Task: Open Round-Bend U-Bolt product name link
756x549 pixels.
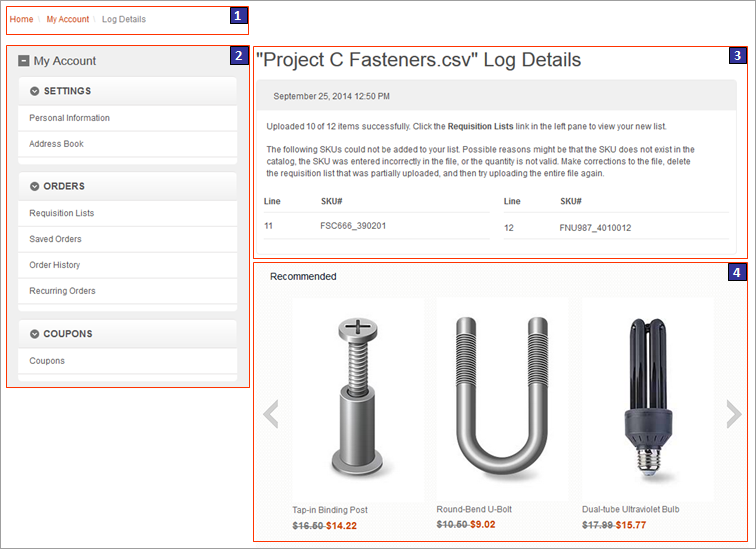Action: (x=473, y=509)
